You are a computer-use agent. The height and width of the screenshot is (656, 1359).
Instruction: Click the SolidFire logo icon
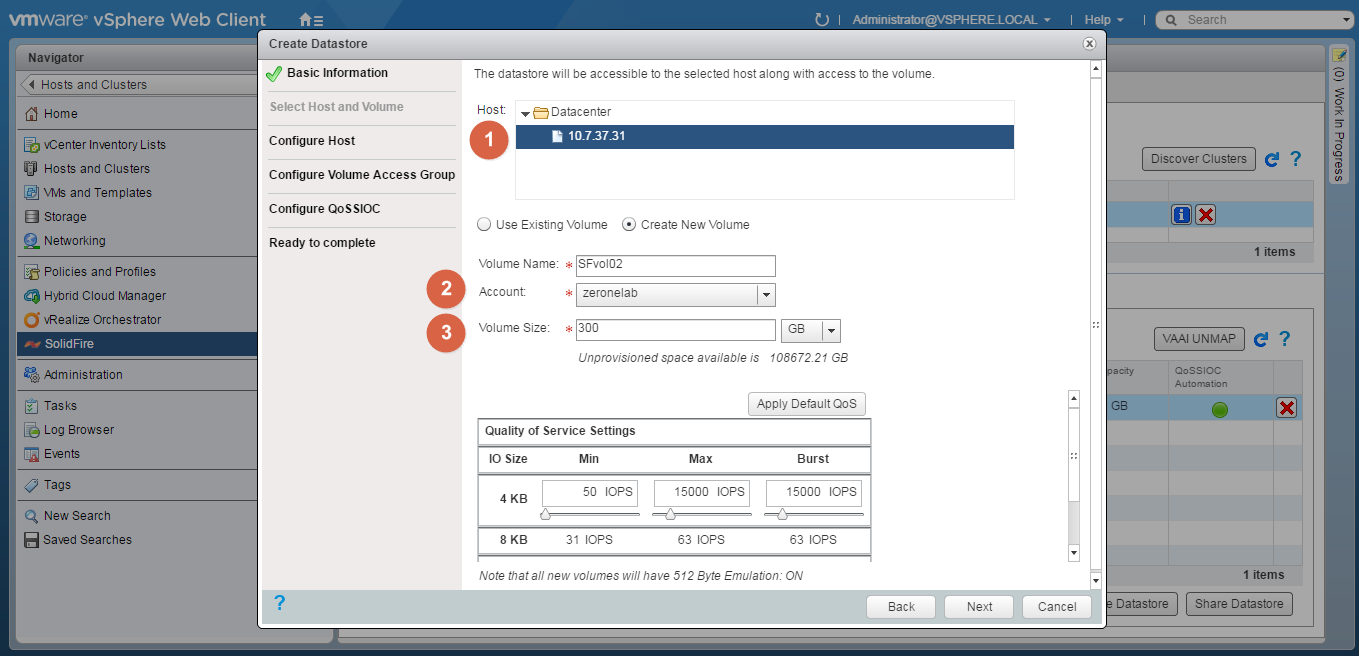tap(31, 344)
